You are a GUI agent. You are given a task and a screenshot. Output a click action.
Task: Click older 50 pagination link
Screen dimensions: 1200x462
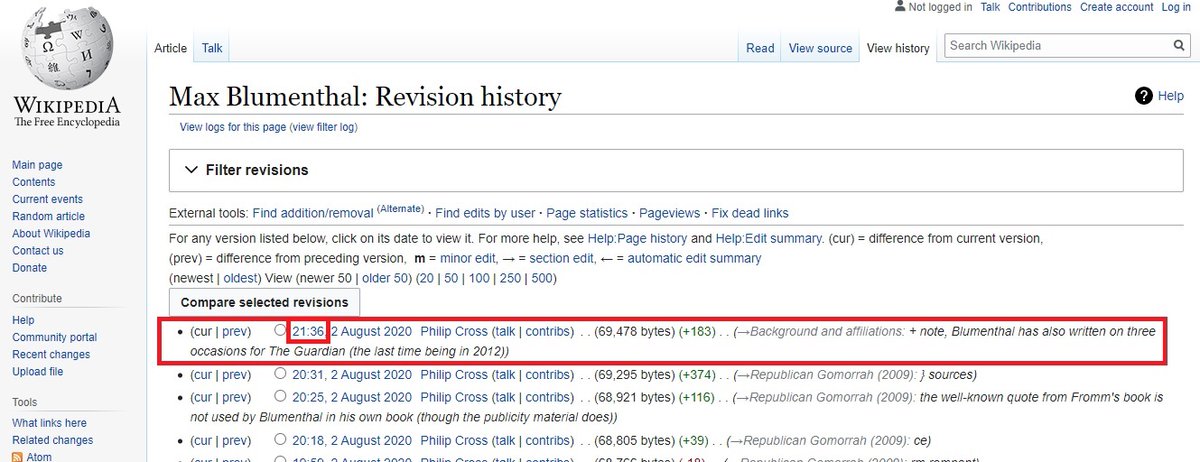384,277
